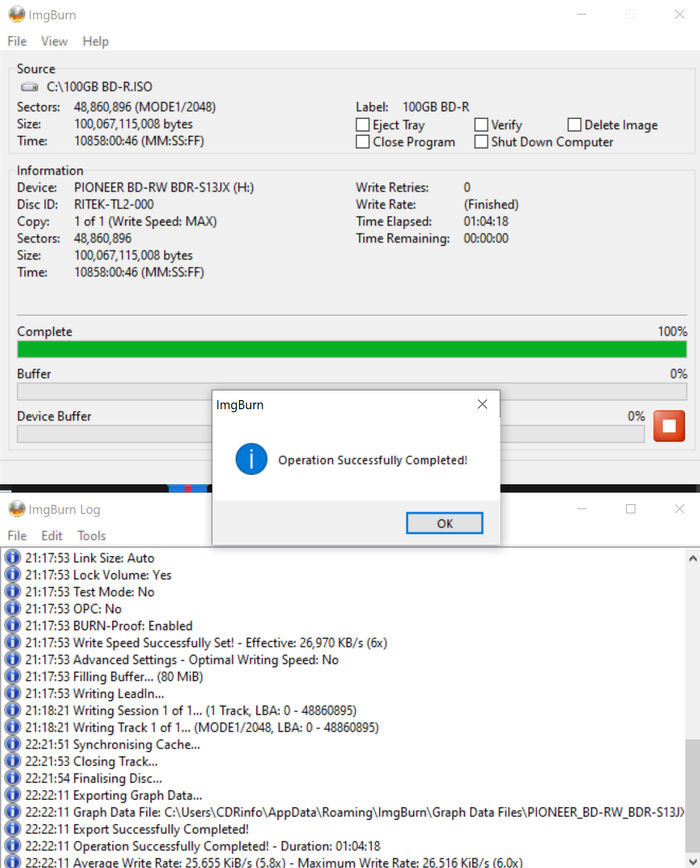Maximize the ImgBurn Log window
The width and height of the screenshot is (700, 868).
(x=630, y=509)
